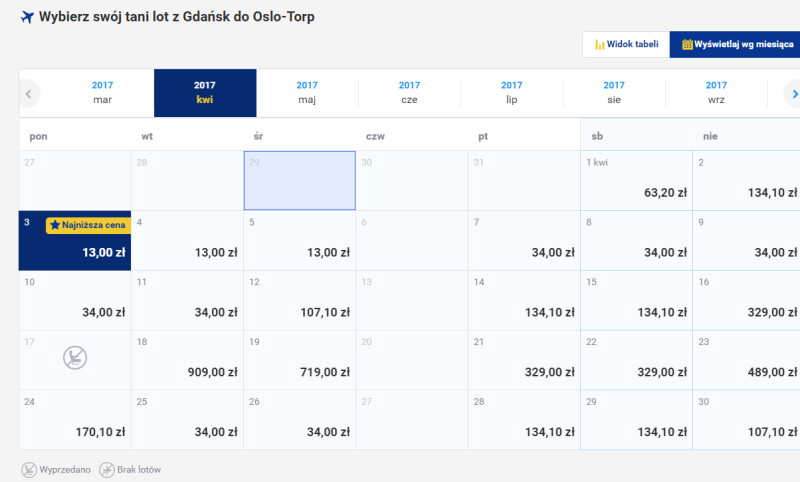
Task: Select April 14 fare 134,10 zł
Action: pyautogui.click(x=524, y=300)
